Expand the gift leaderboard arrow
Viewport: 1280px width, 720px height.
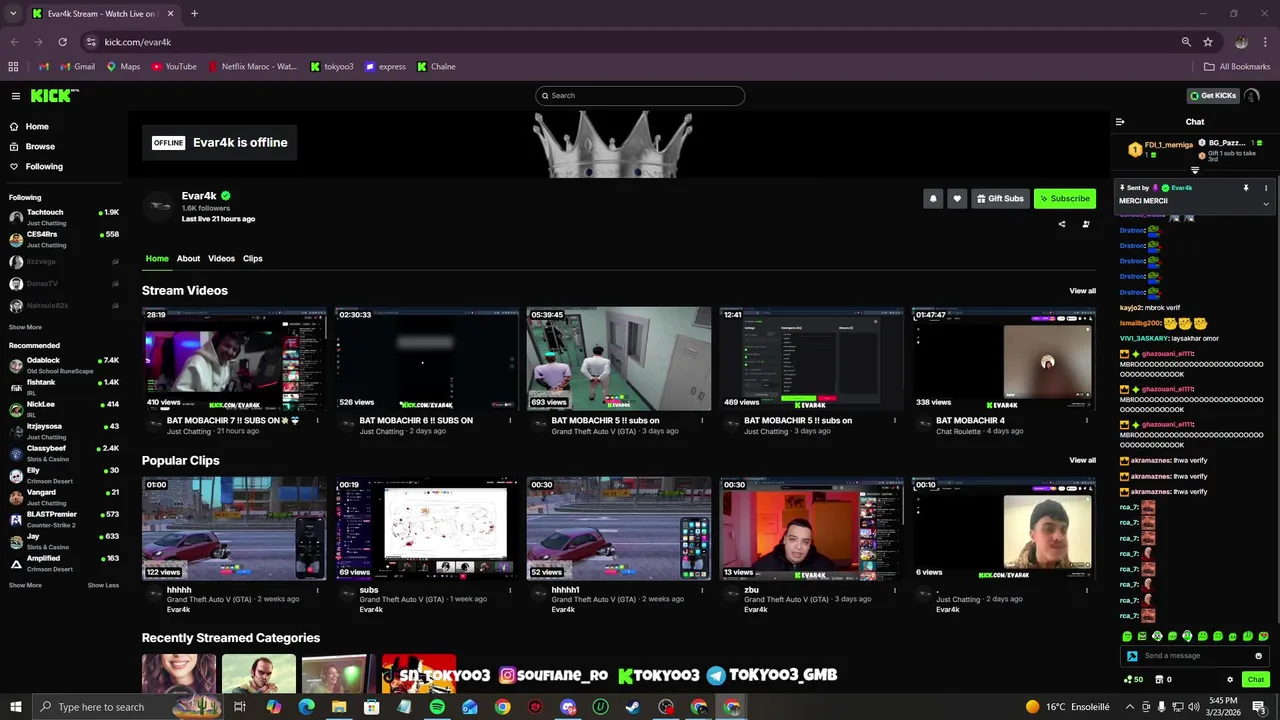[1195, 170]
